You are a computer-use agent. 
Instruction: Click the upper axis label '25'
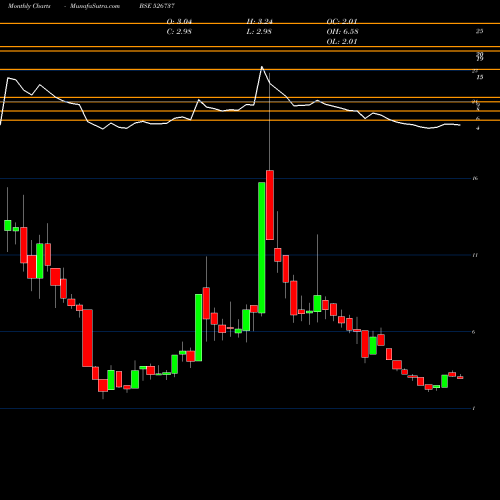(x=479, y=31)
